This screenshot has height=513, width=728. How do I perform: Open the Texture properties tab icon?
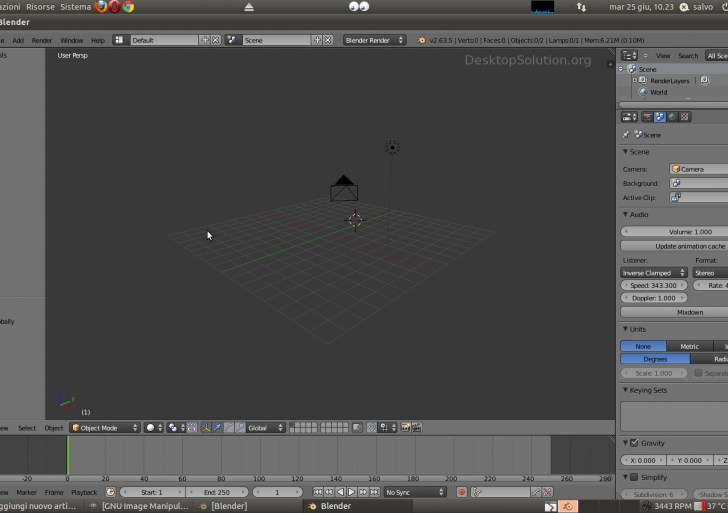(685, 117)
